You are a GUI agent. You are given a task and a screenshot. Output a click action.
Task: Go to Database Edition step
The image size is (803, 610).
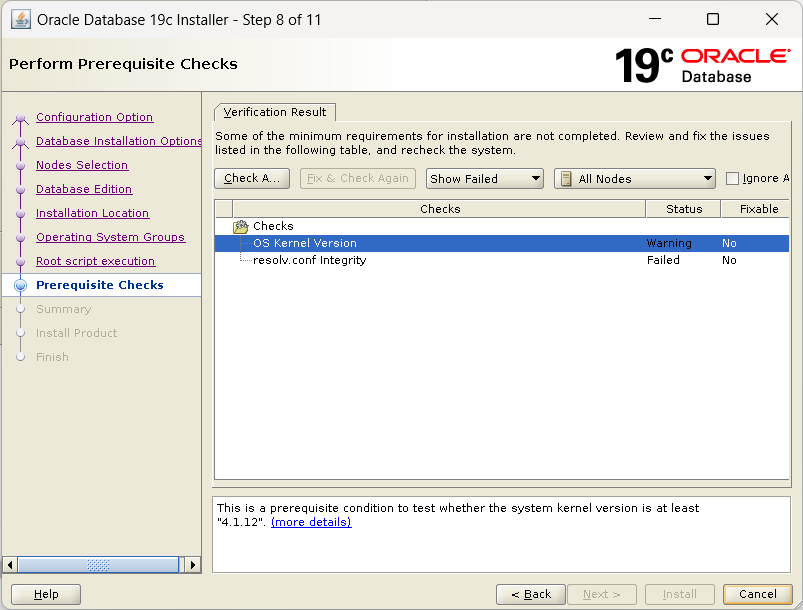(84, 189)
